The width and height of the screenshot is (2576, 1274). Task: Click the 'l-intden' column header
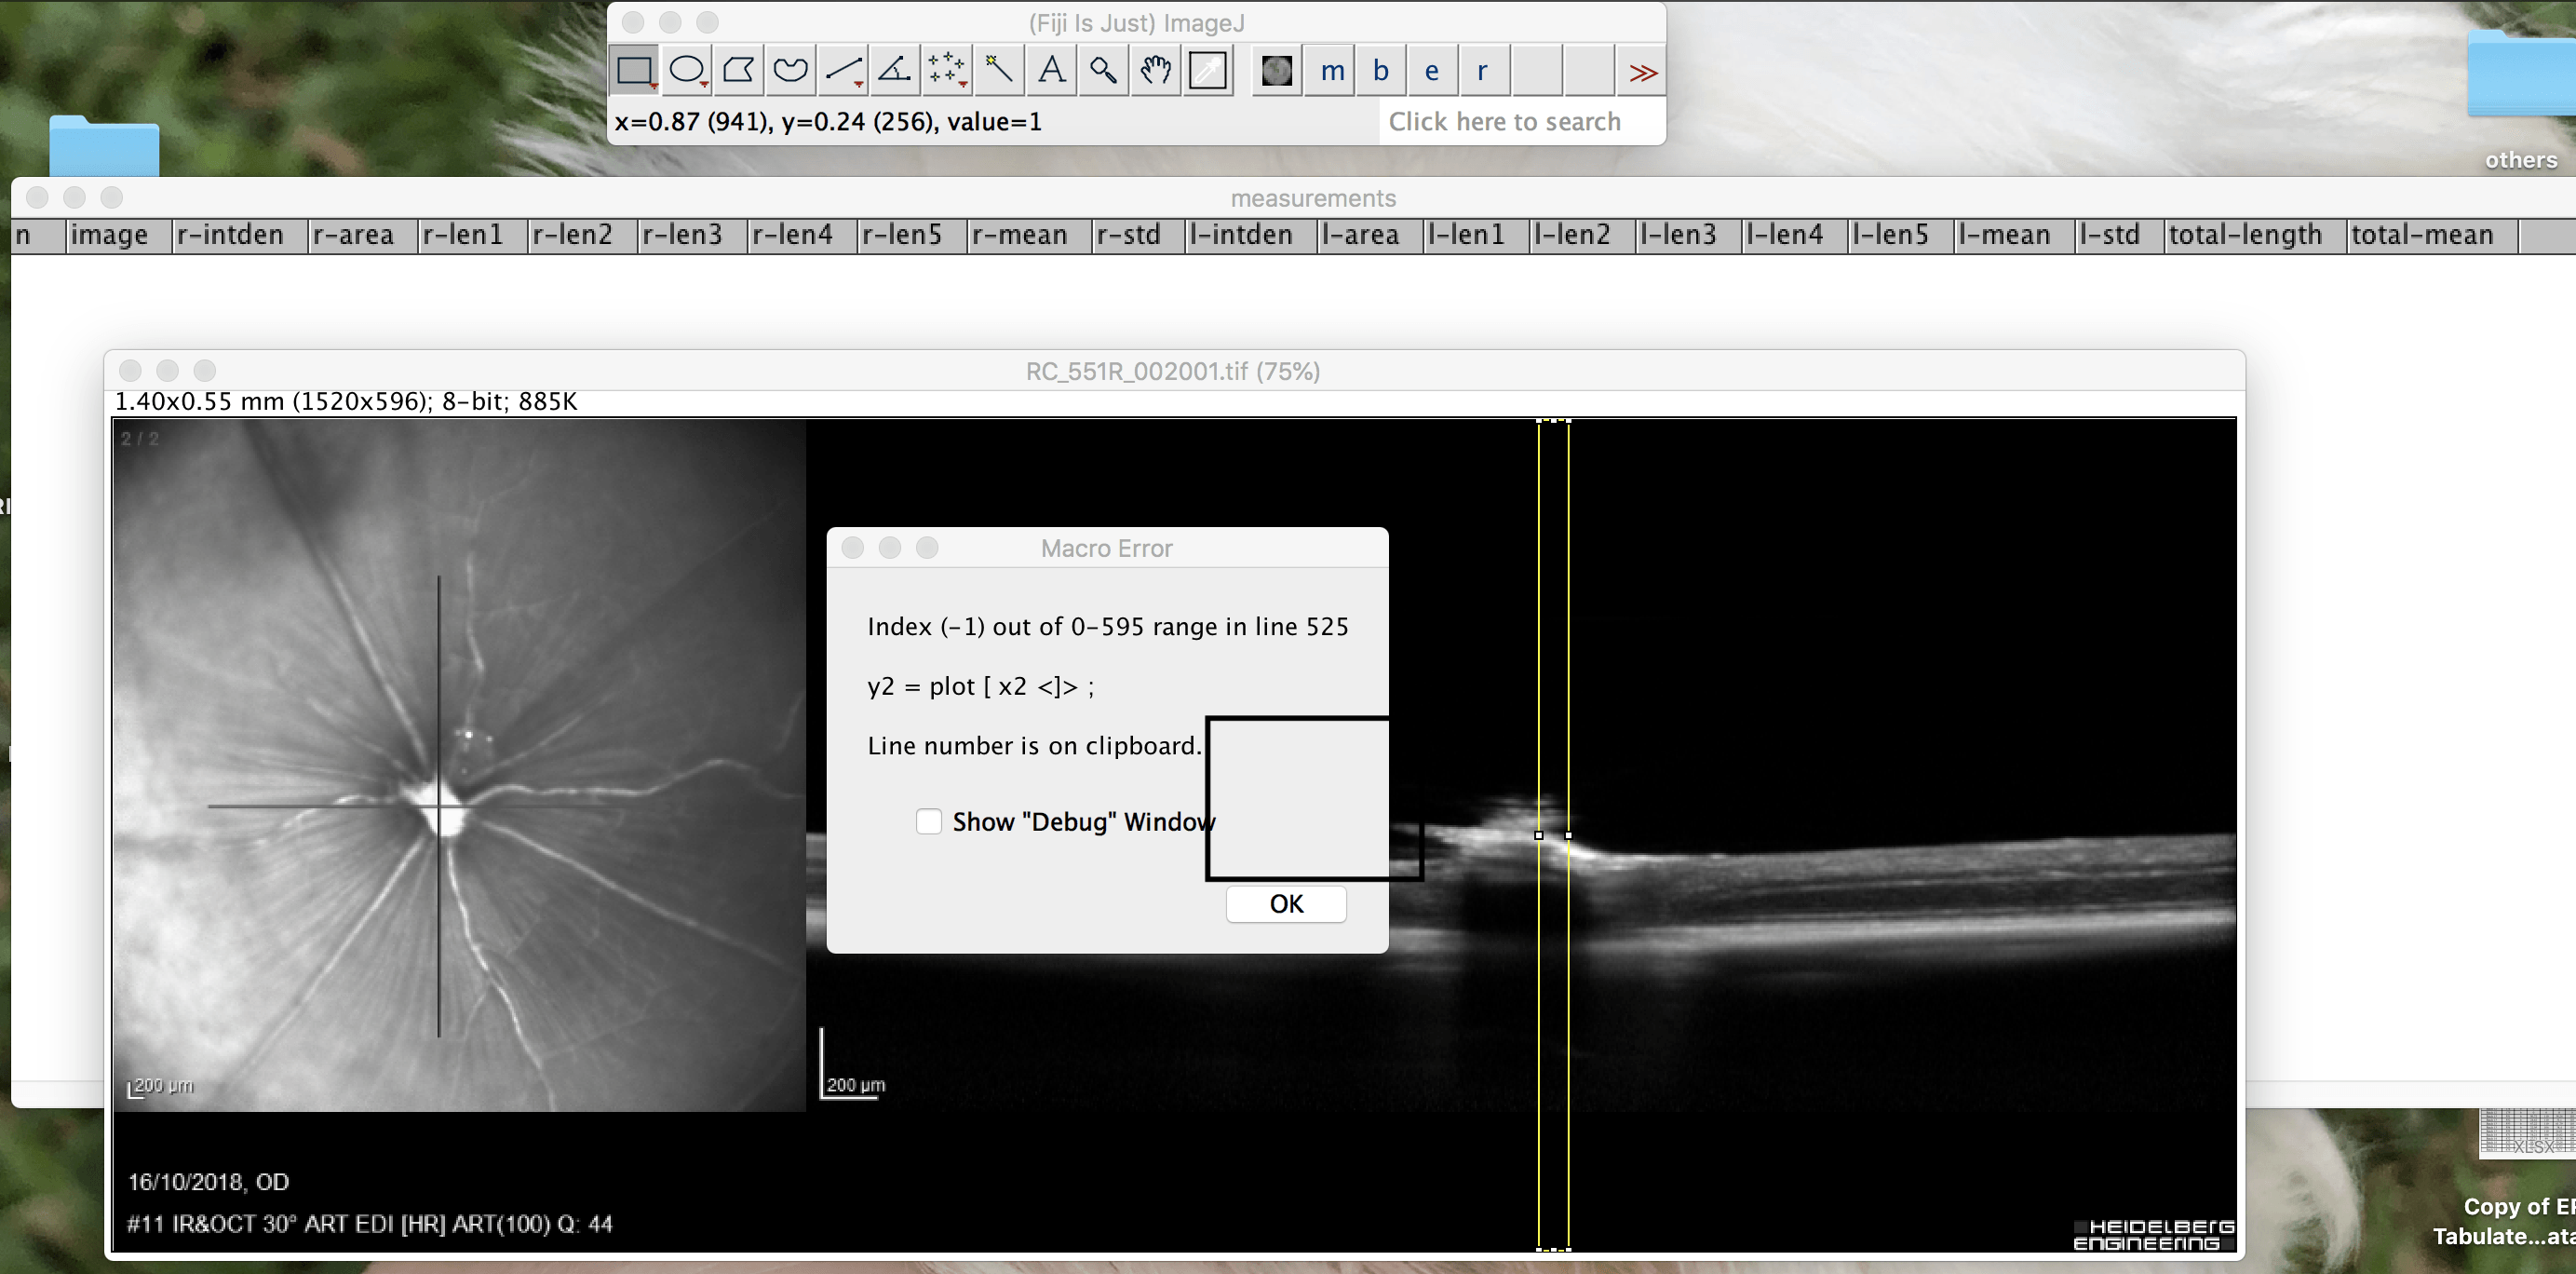pyautogui.click(x=1250, y=235)
